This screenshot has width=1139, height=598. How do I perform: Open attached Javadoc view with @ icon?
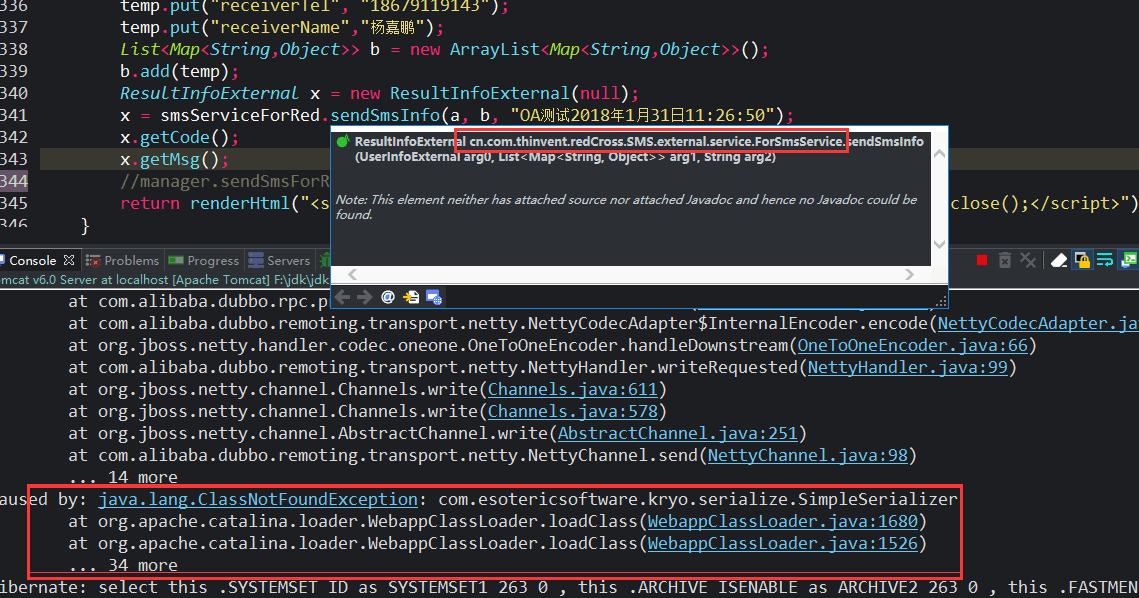[x=388, y=296]
